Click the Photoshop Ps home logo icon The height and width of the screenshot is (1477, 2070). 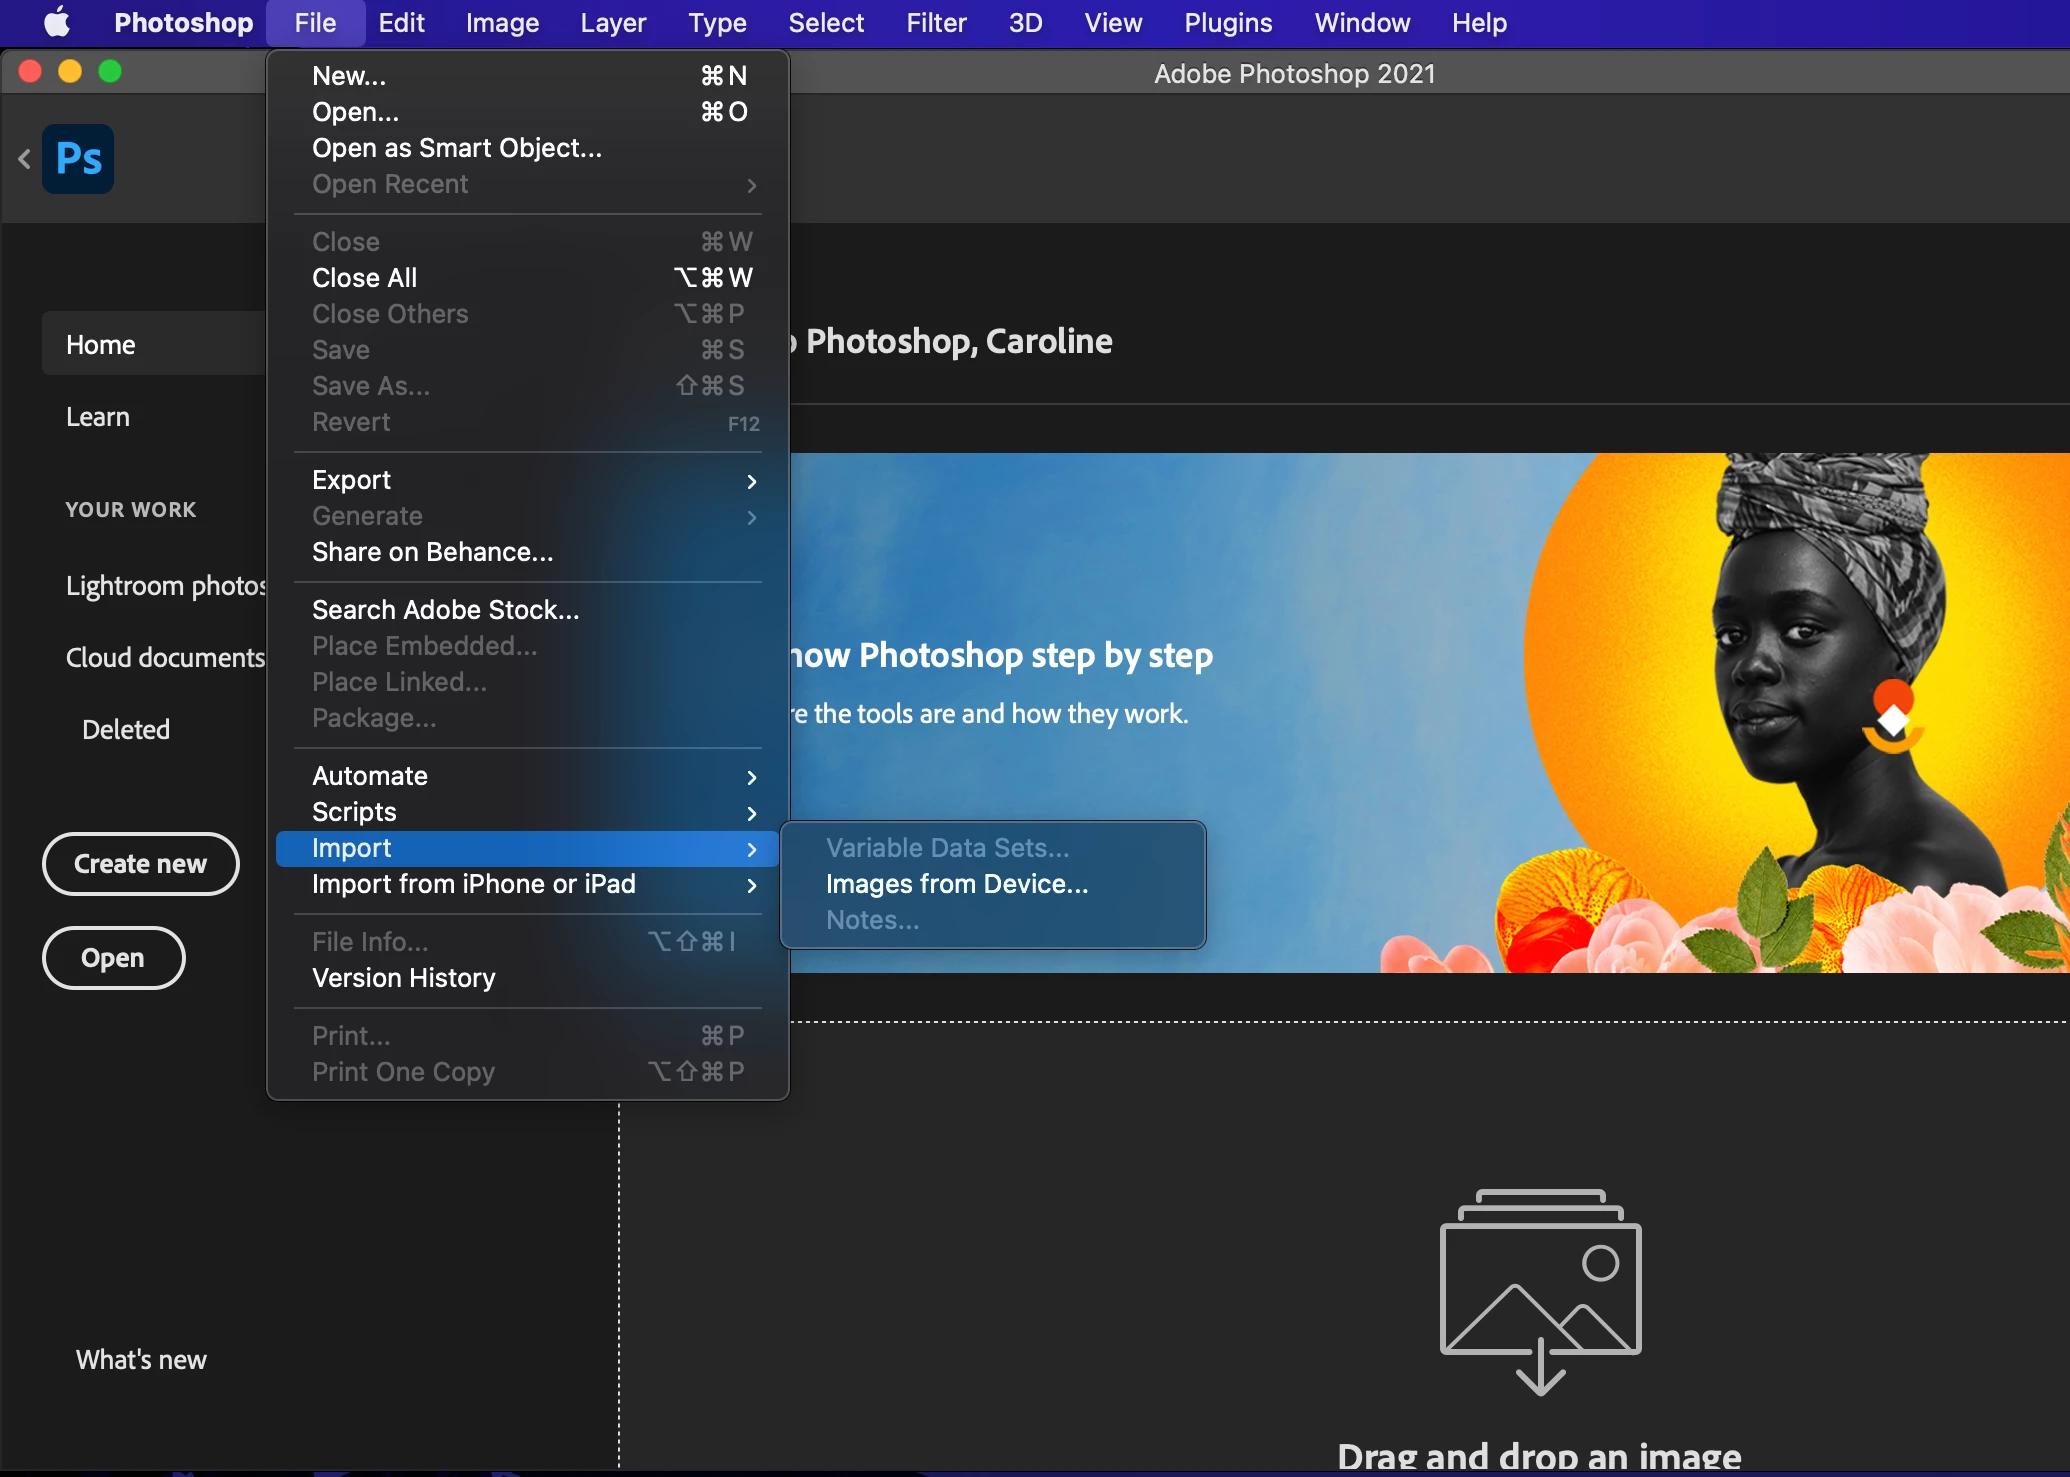point(78,159)
